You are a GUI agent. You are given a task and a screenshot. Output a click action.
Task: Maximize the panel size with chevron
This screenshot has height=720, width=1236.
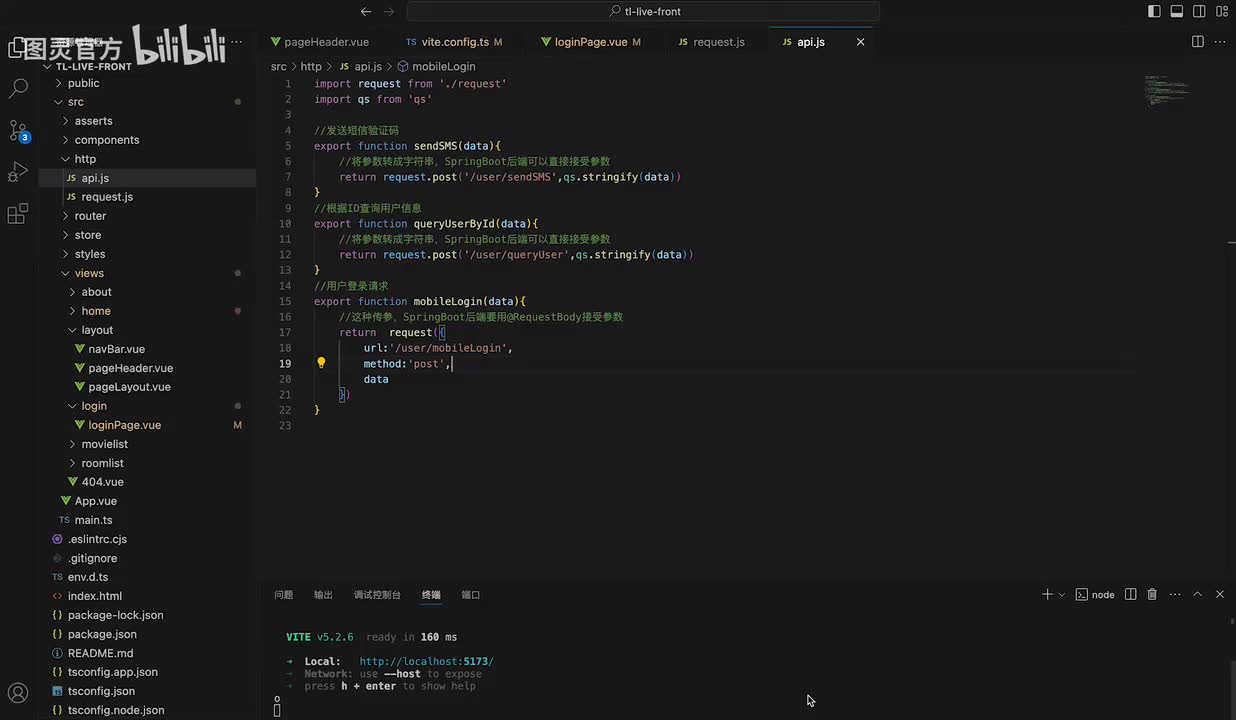point(1198,594)
